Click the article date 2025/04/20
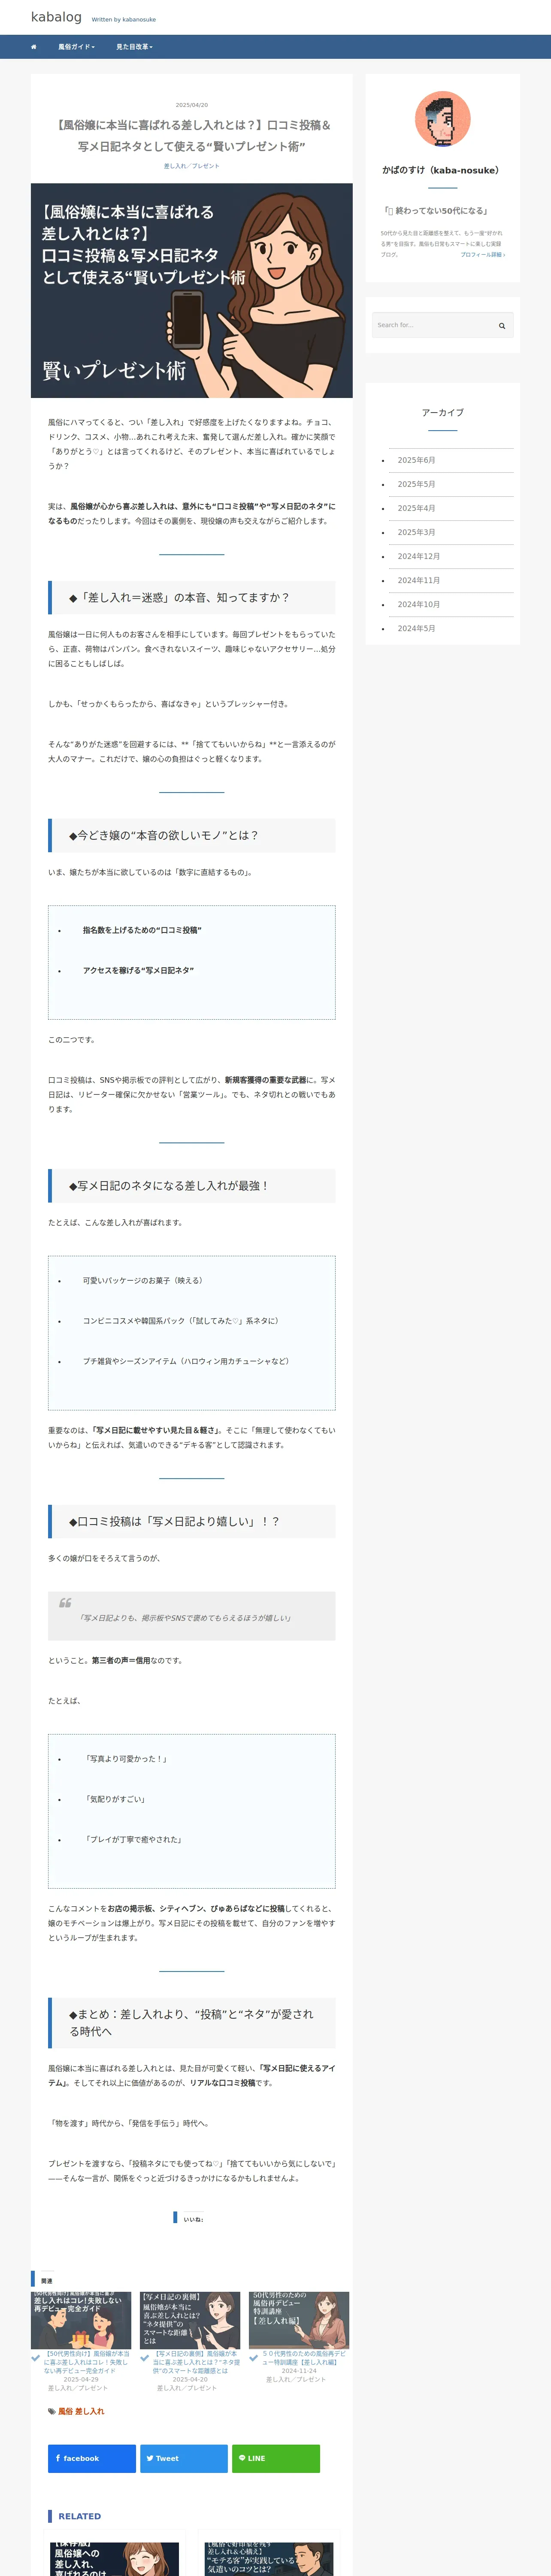551x2576 pixels. pyautogui.click(x=192, y=105)
